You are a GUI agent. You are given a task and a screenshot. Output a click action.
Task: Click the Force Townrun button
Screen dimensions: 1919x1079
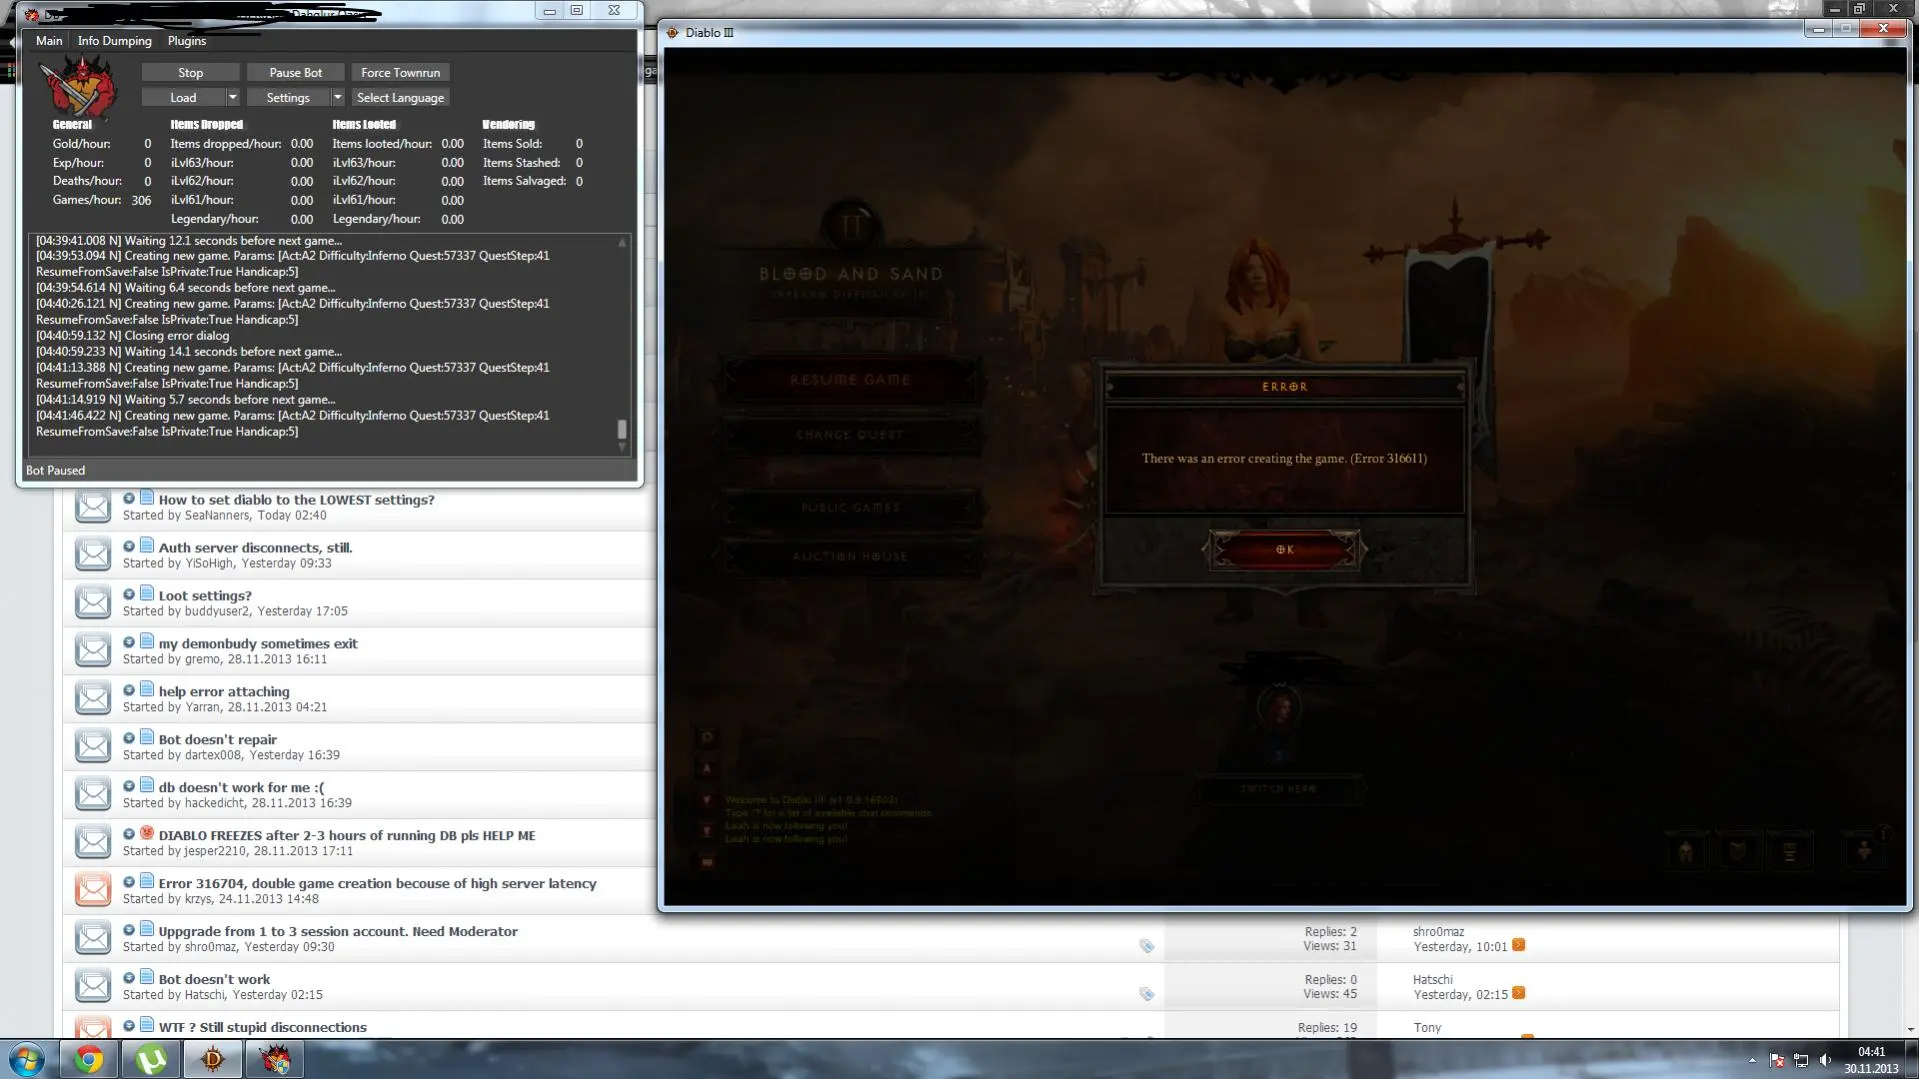point(400,73)
